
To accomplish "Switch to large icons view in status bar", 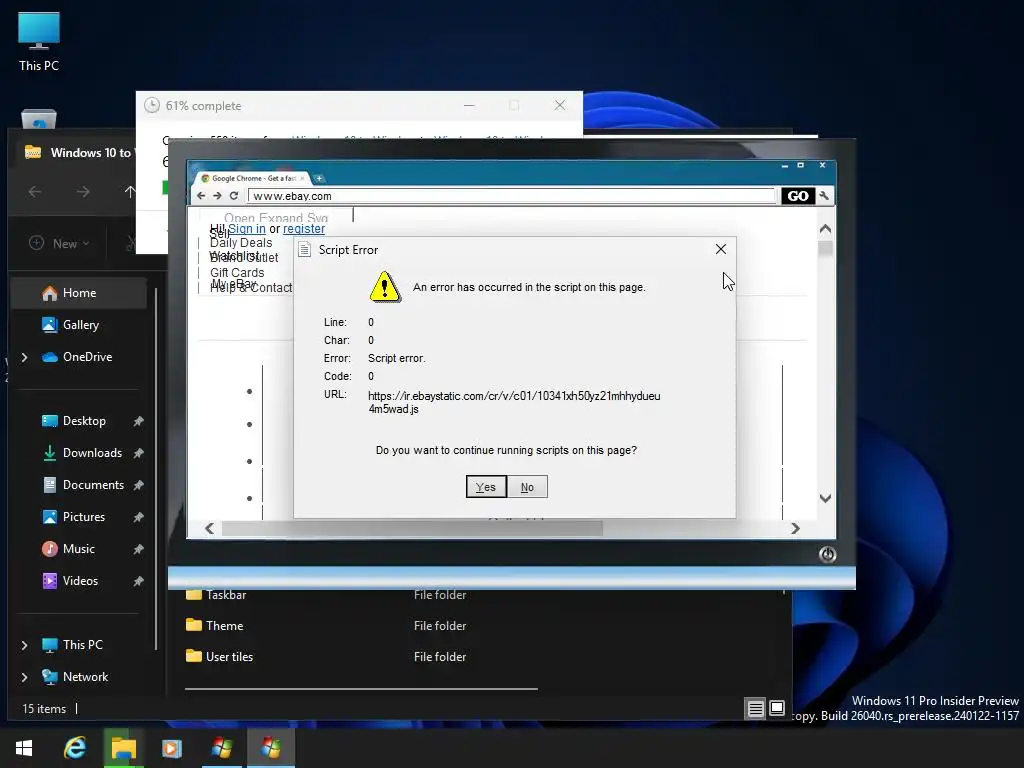I will tap(777, 709).
